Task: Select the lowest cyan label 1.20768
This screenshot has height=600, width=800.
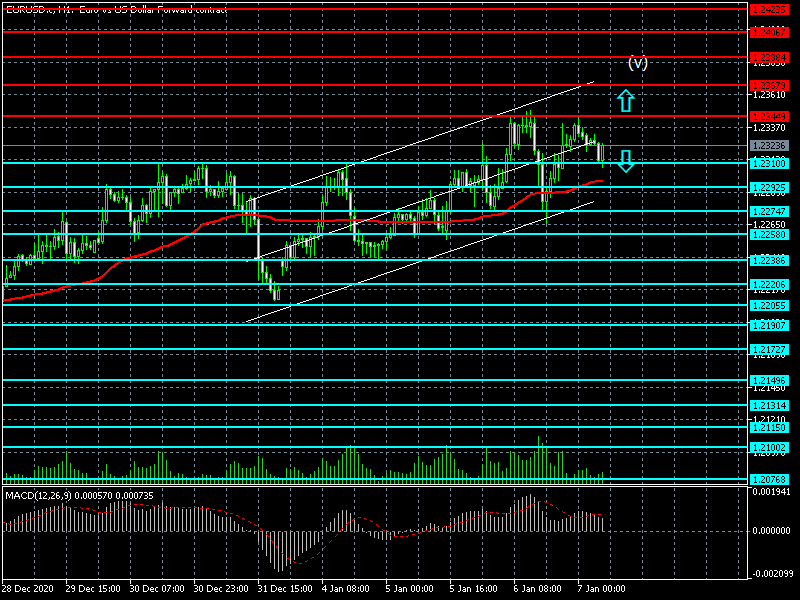Action: [x=768, y=479]
